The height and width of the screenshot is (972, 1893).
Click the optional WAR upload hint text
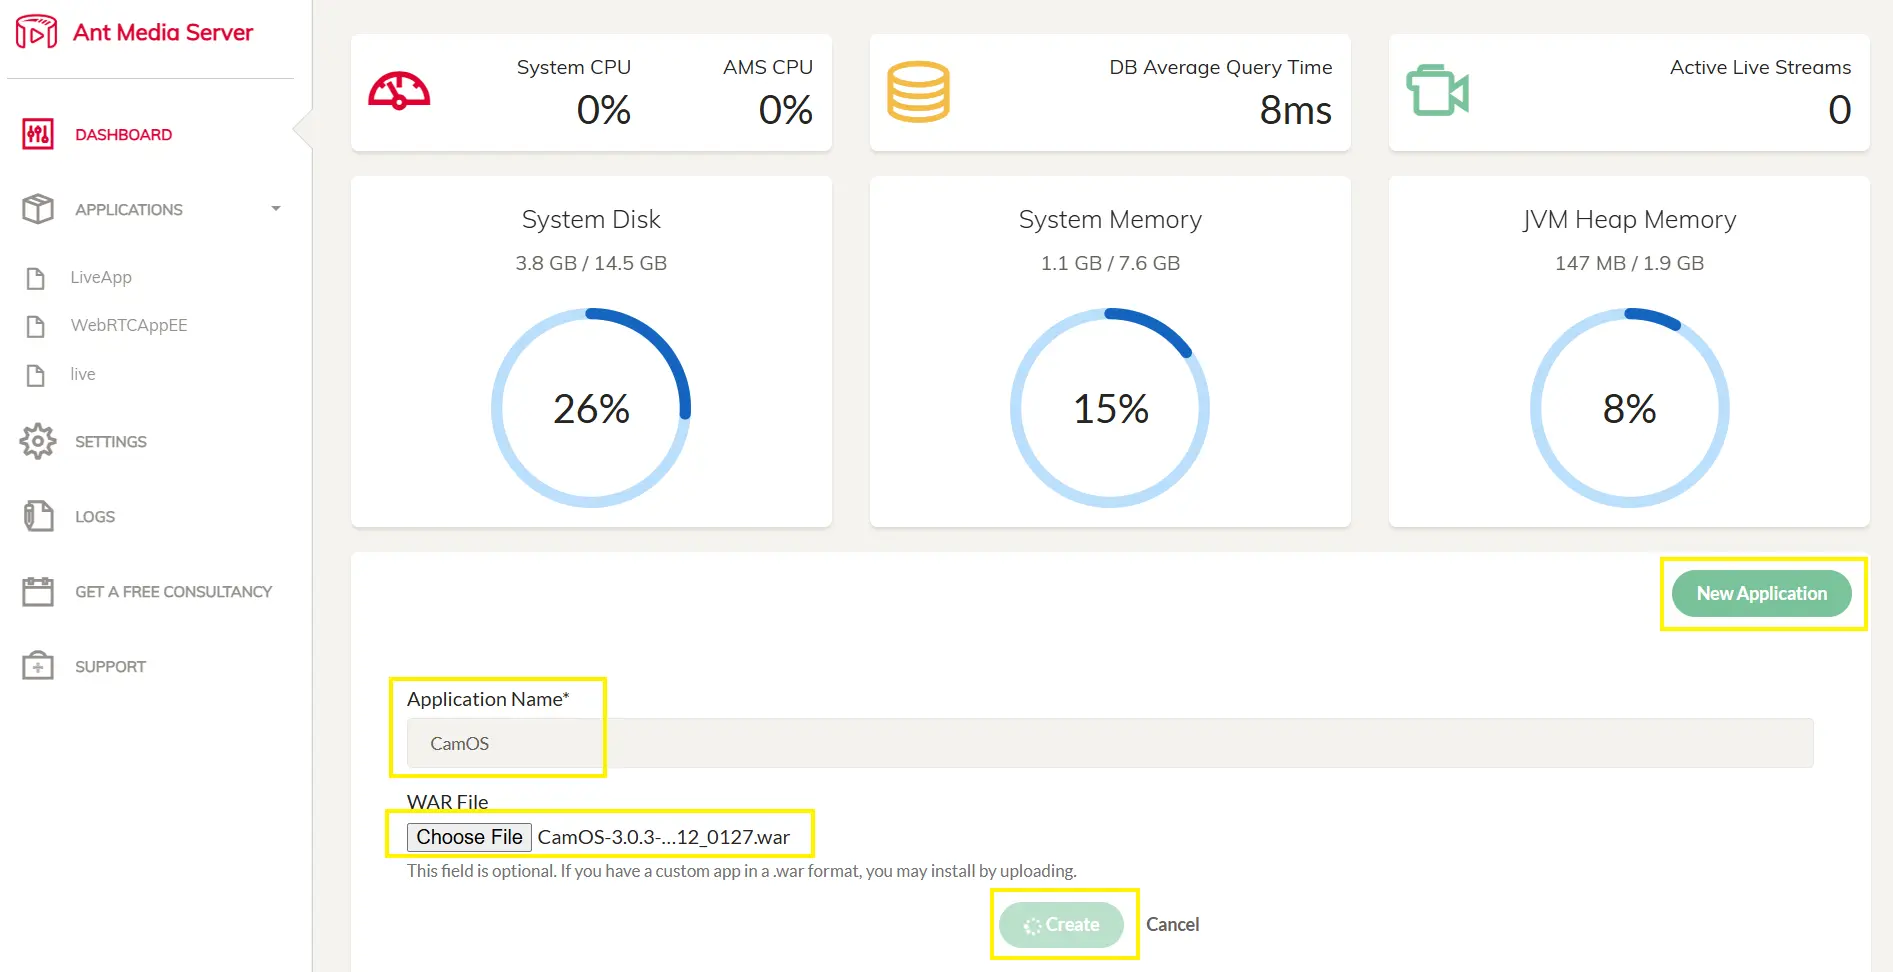(741, 871)
